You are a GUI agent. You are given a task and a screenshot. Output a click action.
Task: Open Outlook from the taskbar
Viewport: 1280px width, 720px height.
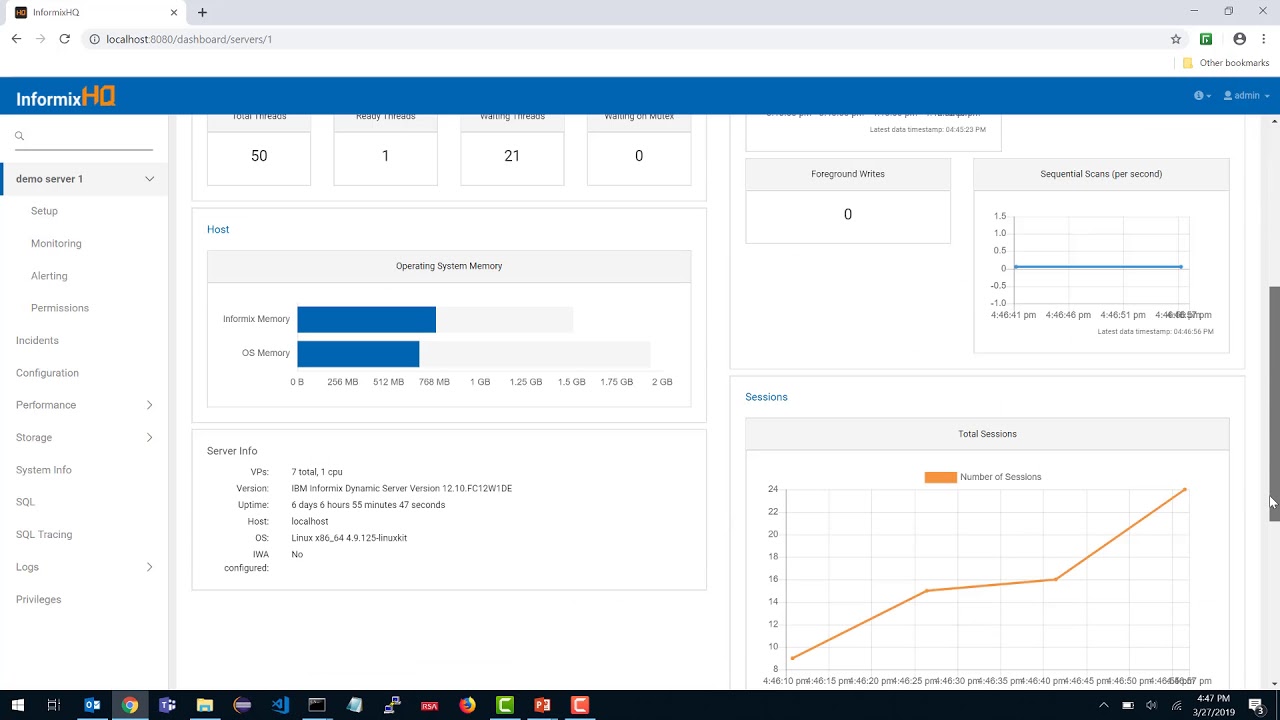coord(92,705)
